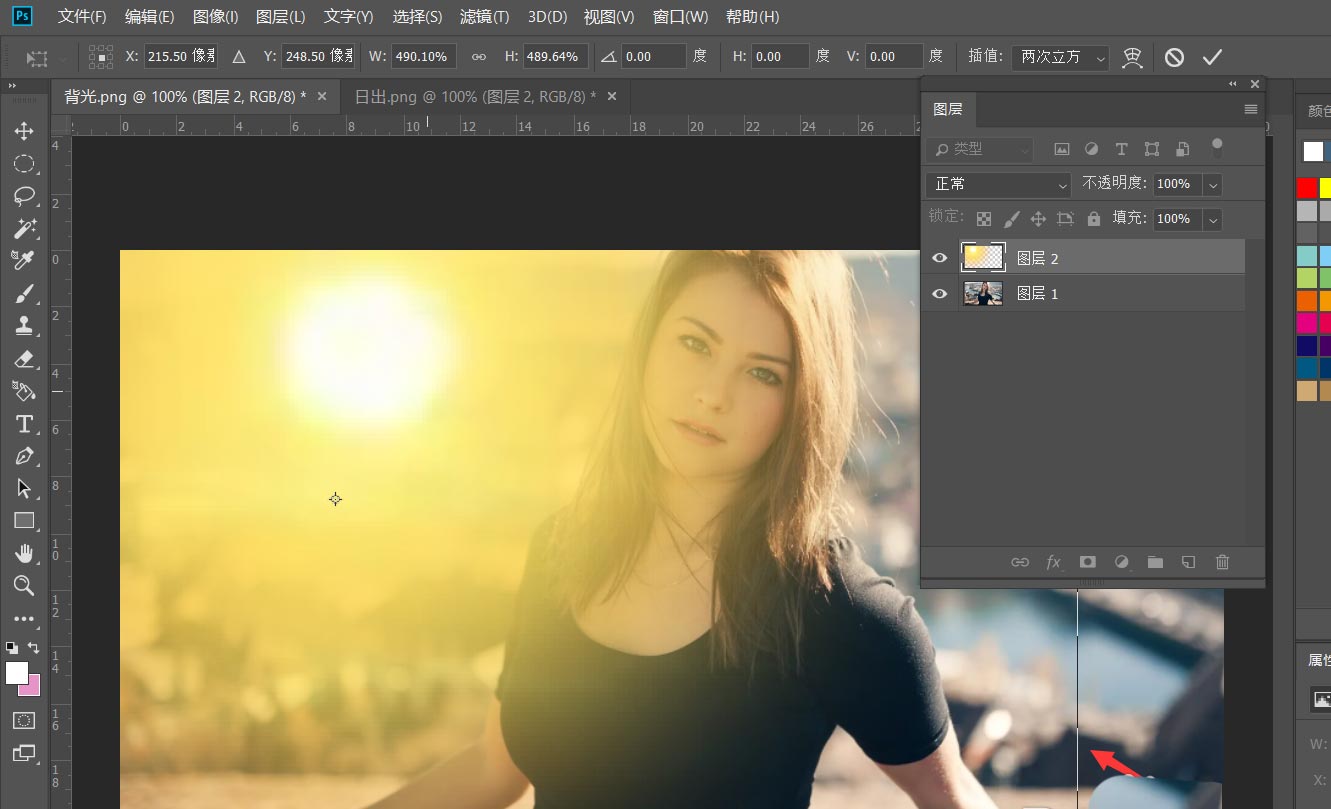Select the Magic Wand tool
The height and width of the screenshot is (809, 1331).
pos(24,229)
